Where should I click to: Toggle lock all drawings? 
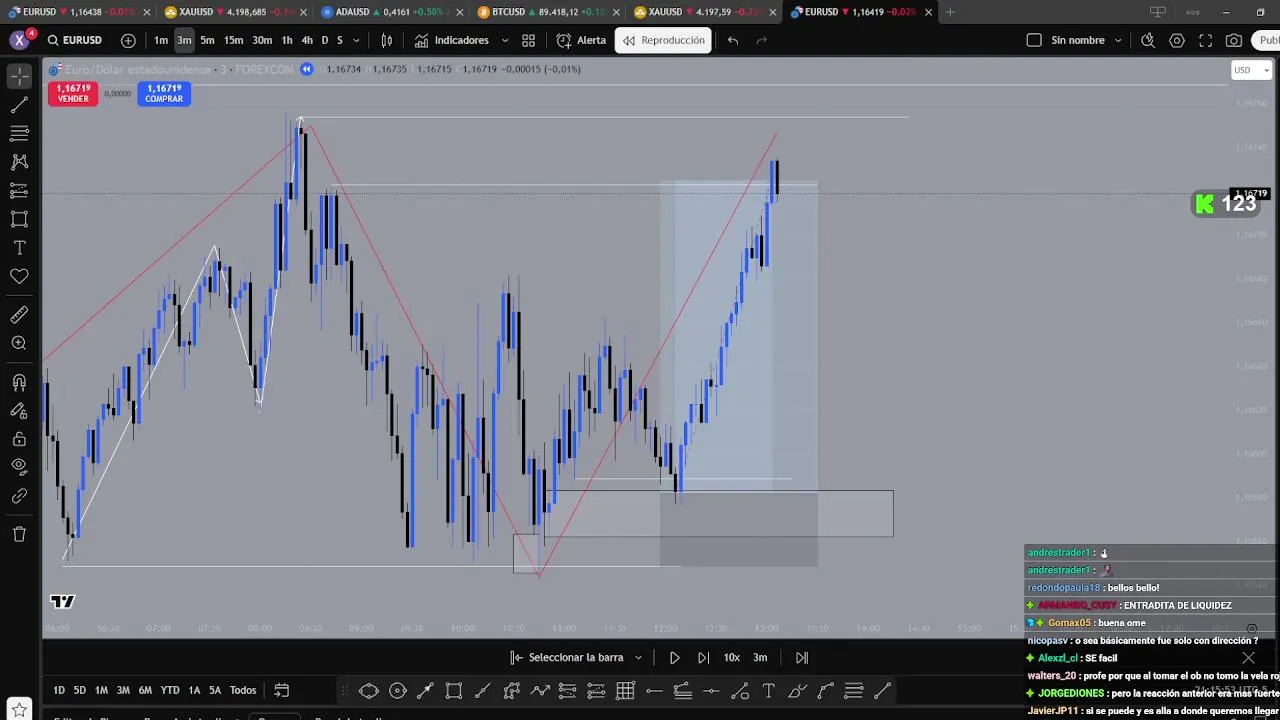click(x=19, y=439)
